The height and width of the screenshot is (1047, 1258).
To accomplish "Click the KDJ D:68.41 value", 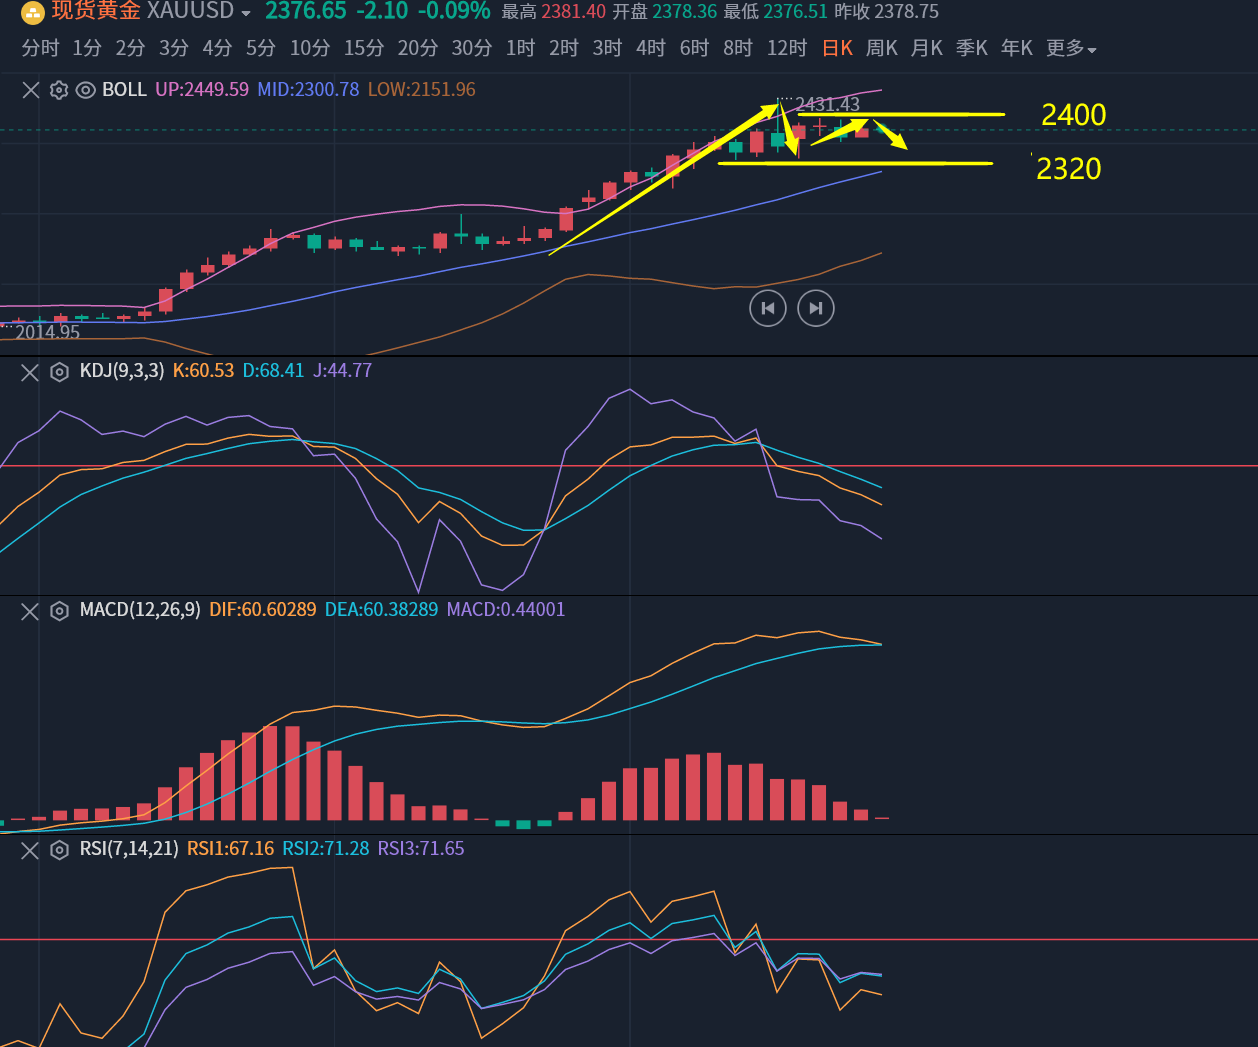I will [x=274, y=371].
